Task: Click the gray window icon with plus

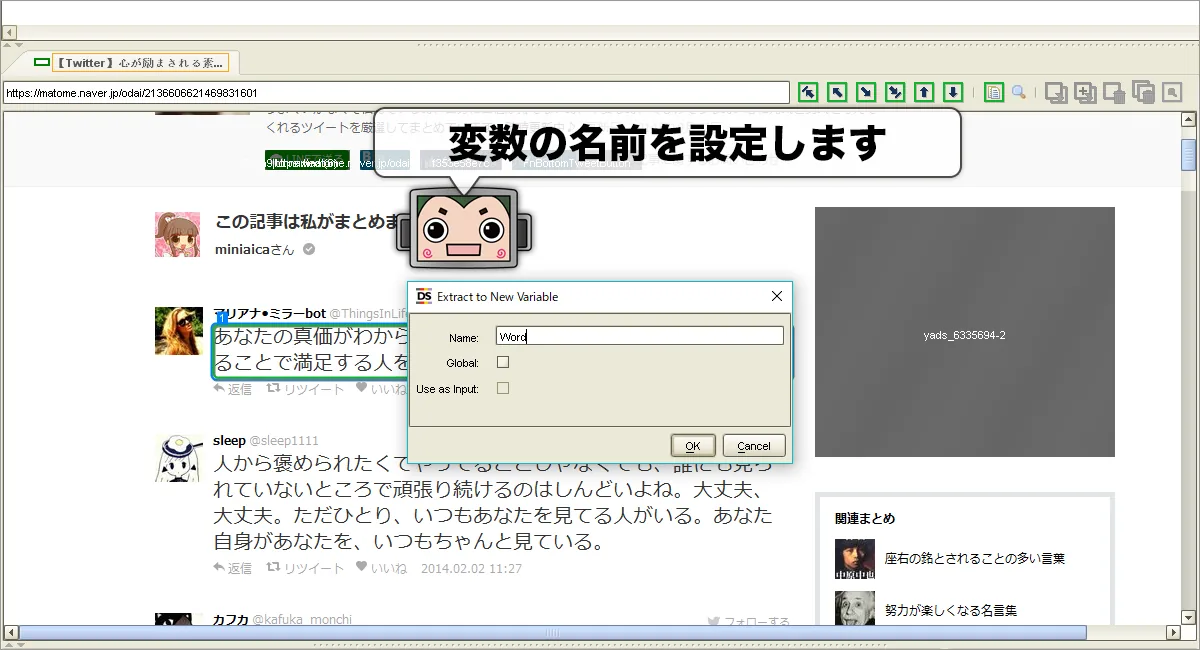Action: (1085, 92)
